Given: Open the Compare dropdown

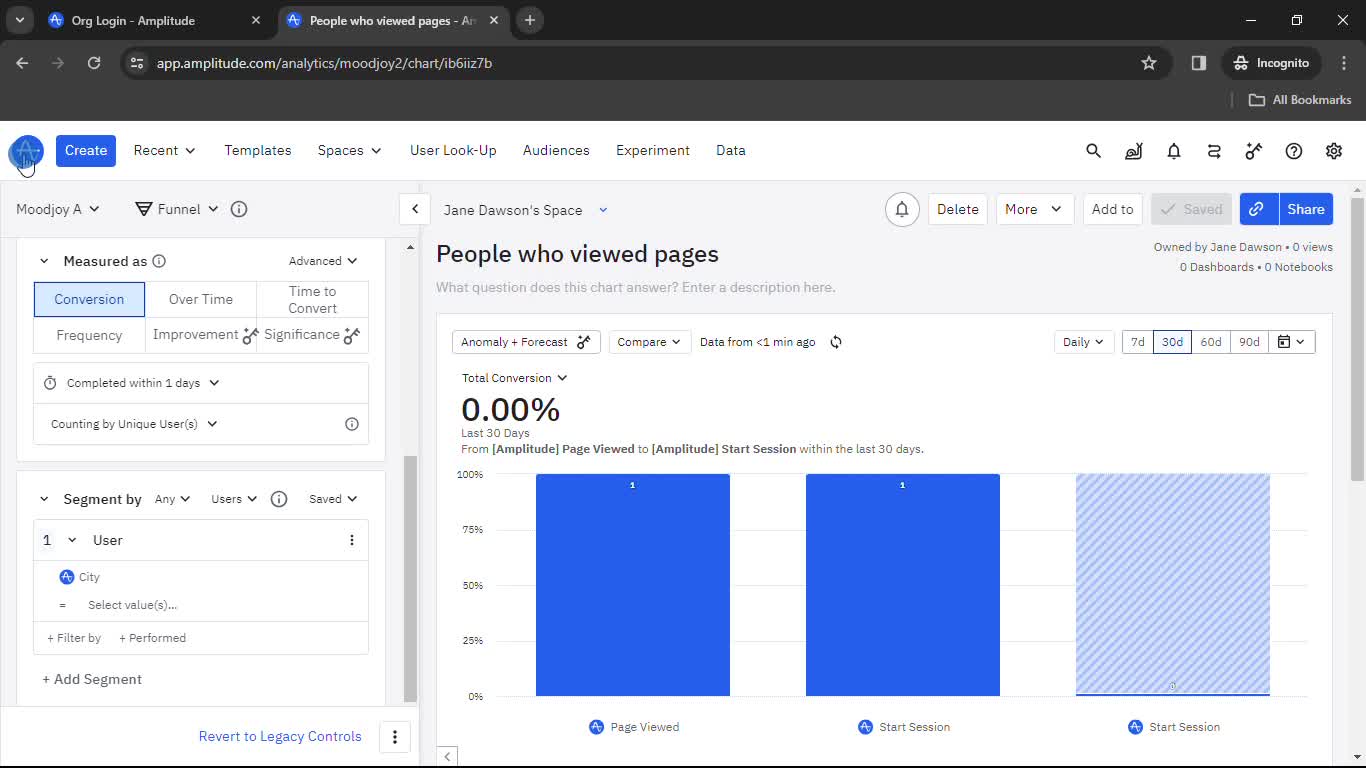Looking at the screenshot, I should 649,342.
